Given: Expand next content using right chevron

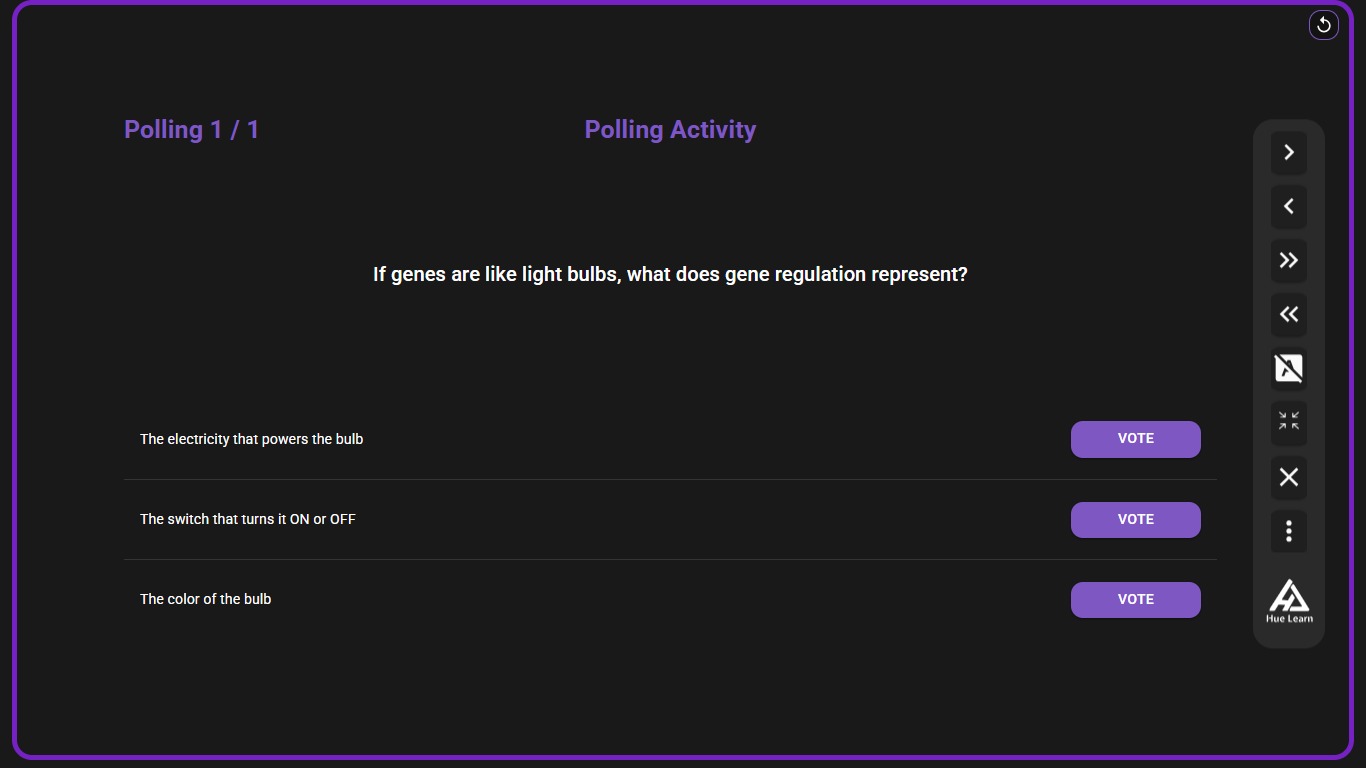Looking at the screenshot, I should coord(1288,152).
